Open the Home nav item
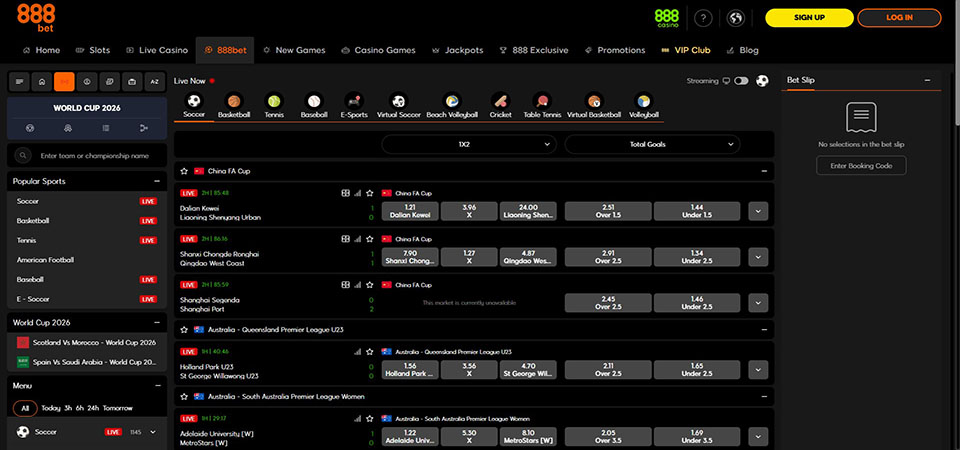 [x=42, y=50]
